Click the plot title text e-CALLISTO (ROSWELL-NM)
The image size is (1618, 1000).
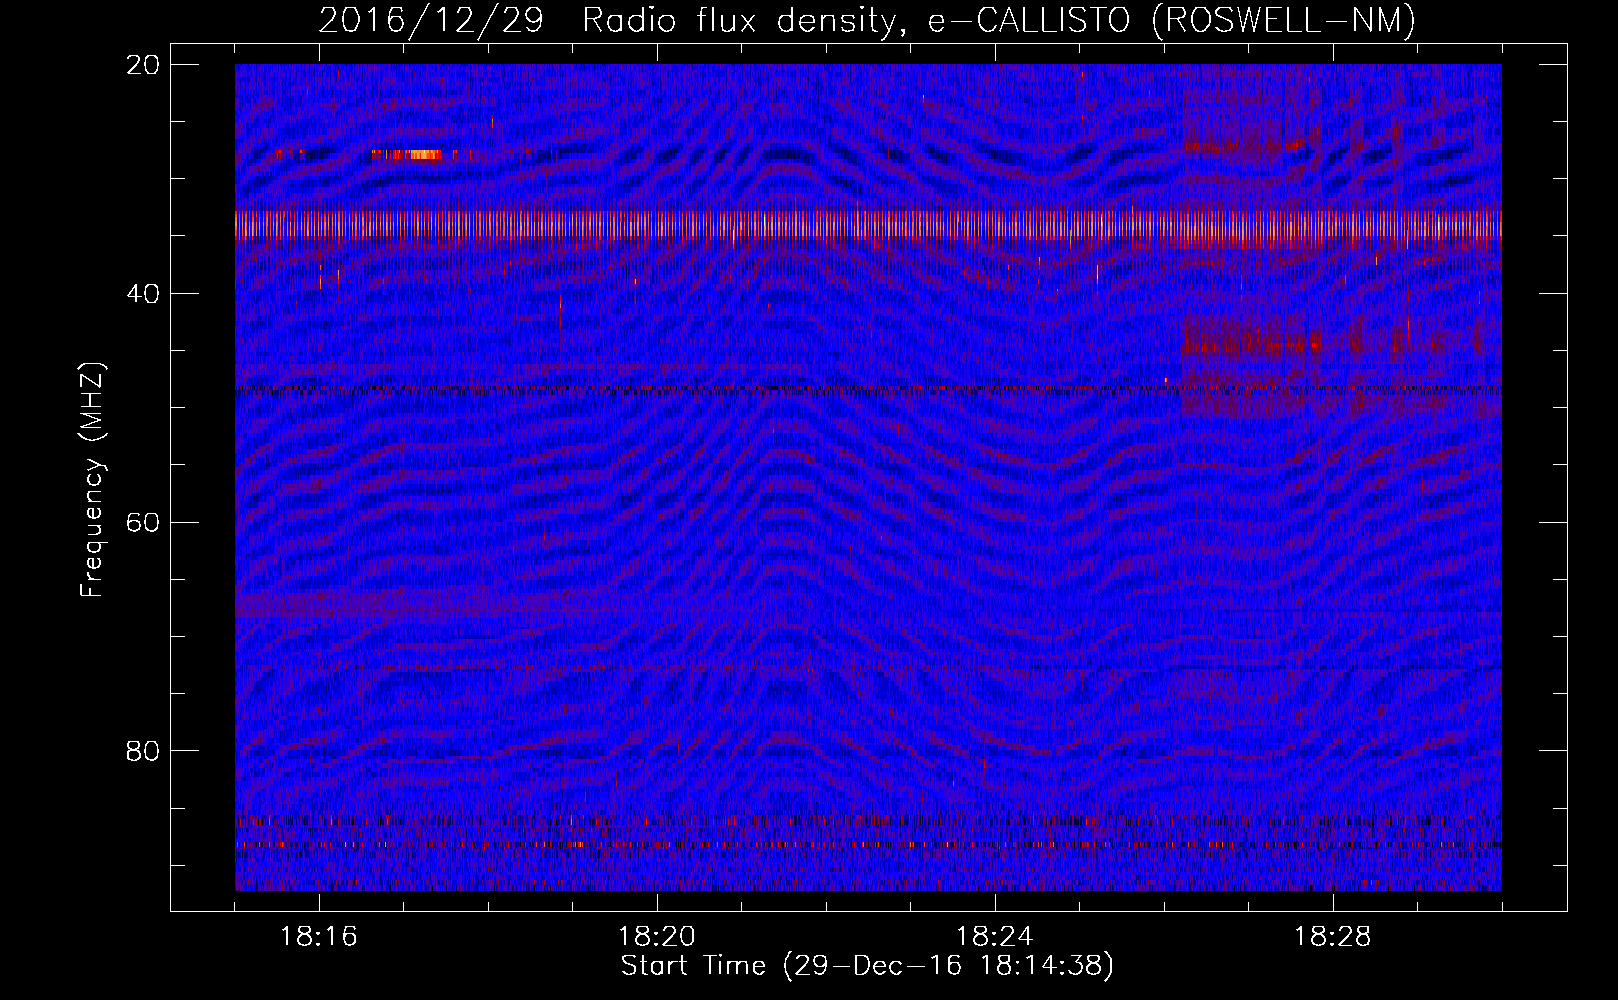point(1172,20)
